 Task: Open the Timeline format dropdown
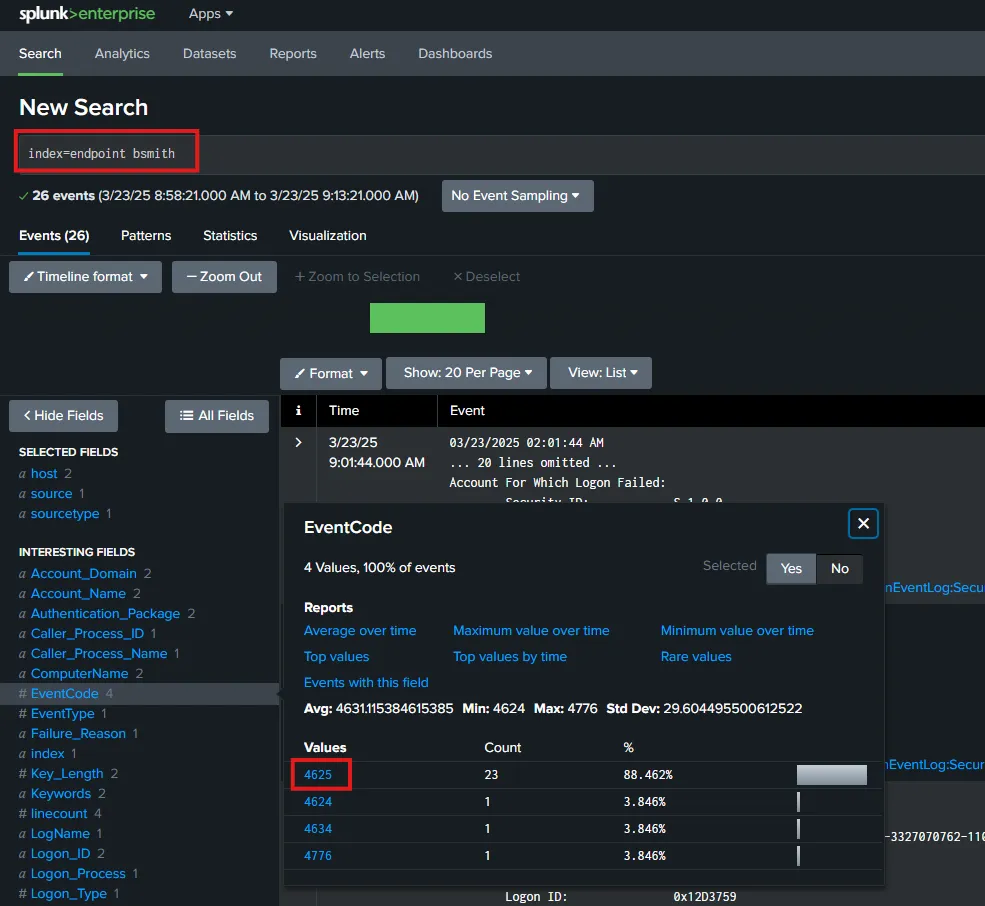[x=85, y=277]
